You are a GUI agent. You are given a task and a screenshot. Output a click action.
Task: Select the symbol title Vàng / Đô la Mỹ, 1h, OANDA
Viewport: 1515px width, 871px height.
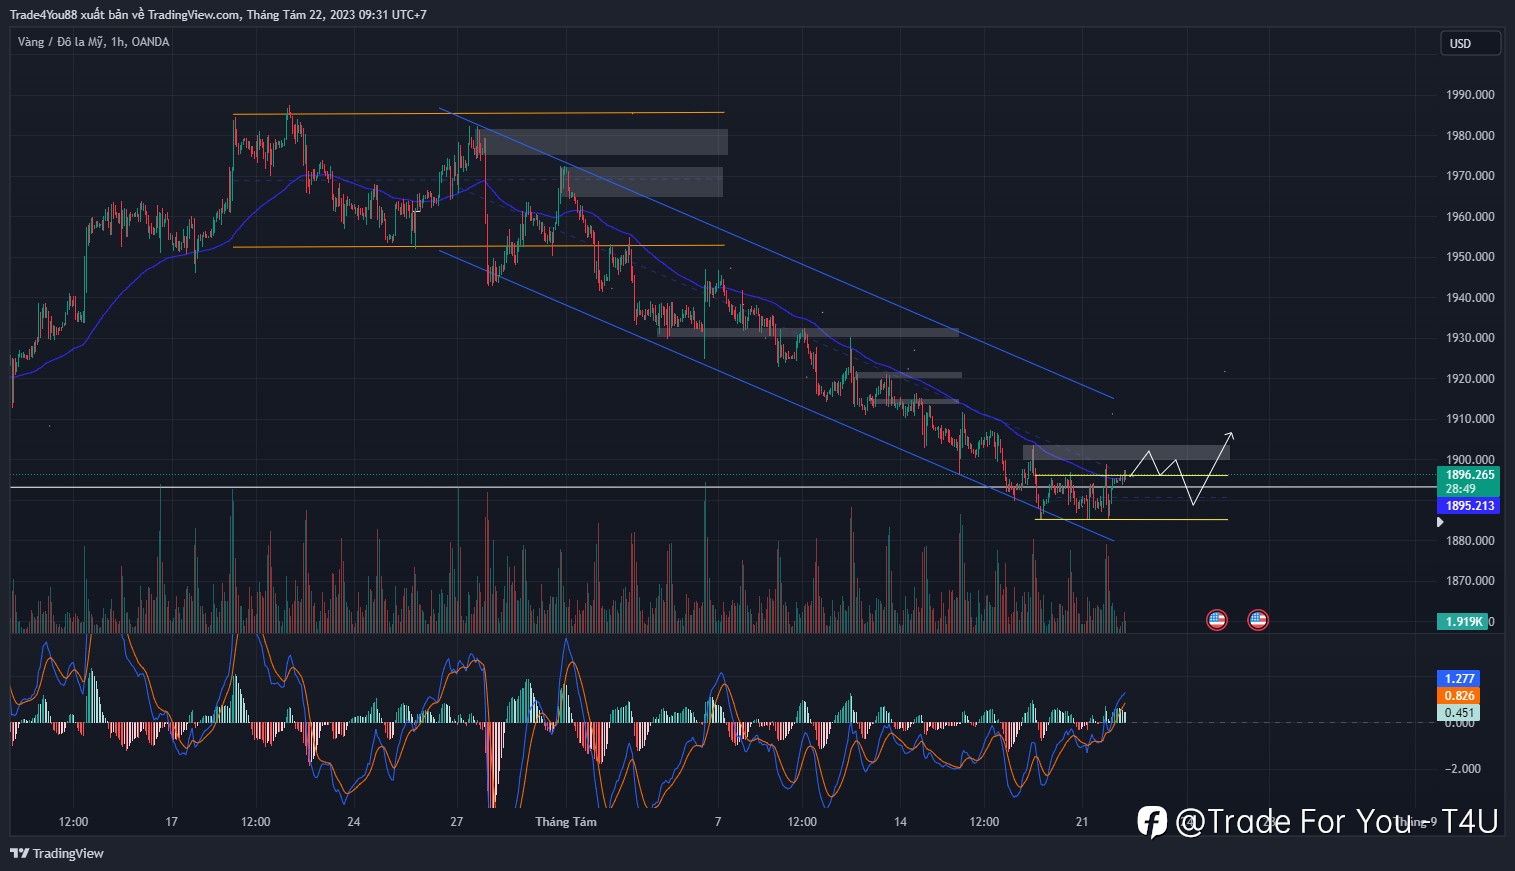(94, 42)
